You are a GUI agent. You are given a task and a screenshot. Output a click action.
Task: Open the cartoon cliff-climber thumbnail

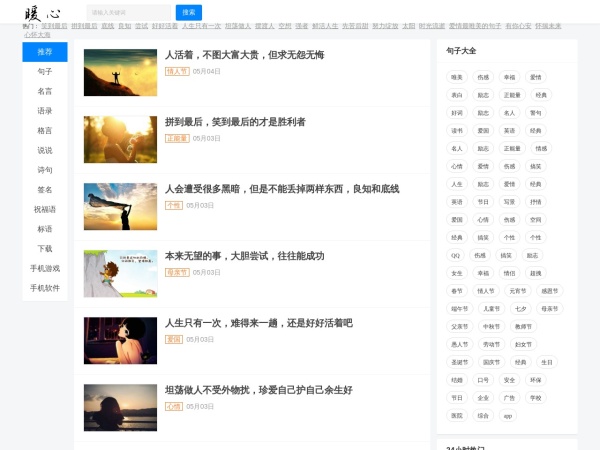coord(121,274)
